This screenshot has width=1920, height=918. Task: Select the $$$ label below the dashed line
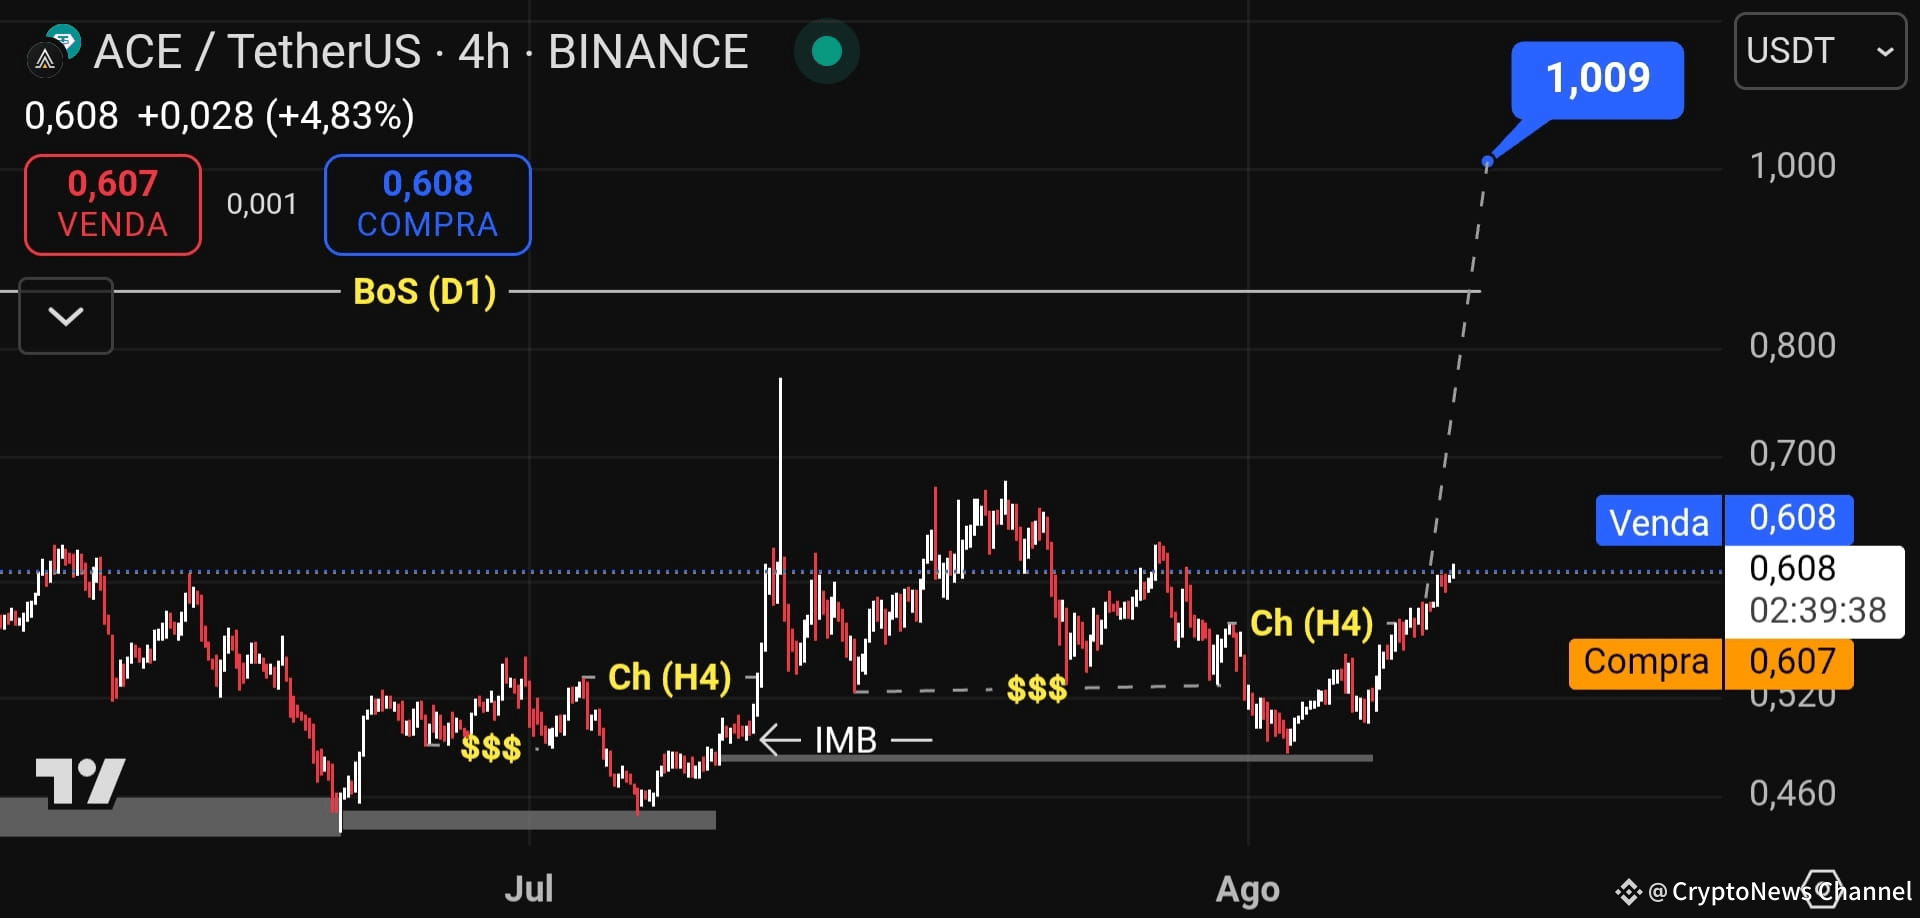[1036, 688]
